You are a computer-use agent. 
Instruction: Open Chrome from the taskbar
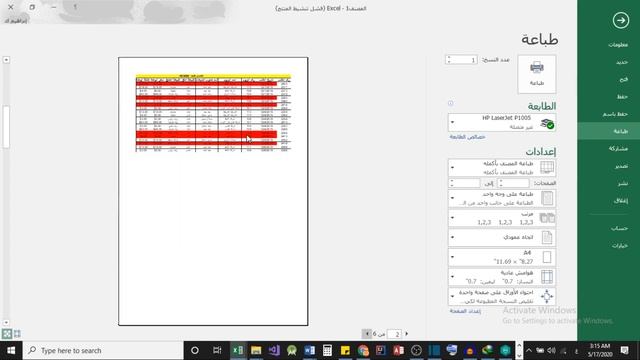(x=363, y=350)
